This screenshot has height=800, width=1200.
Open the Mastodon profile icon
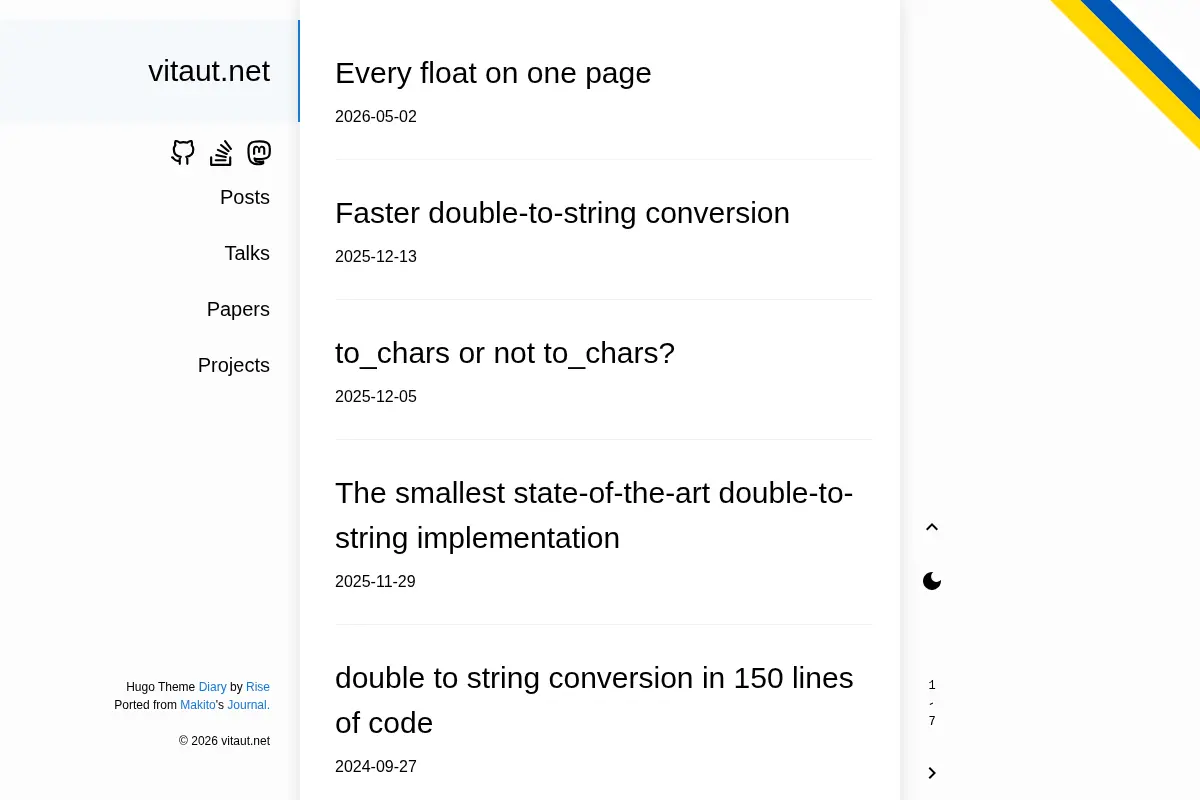click(259, 153)
